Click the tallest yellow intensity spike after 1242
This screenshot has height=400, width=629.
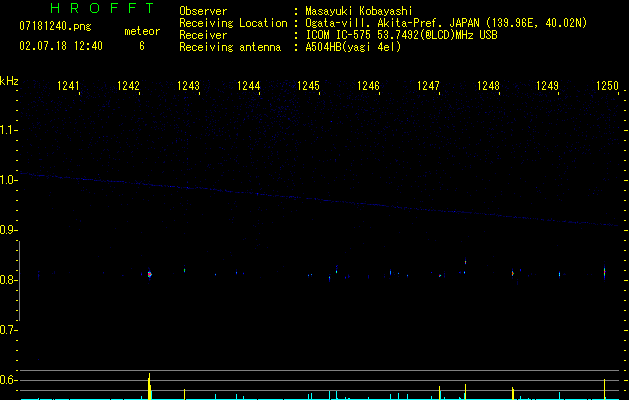(x=149, y=386)
